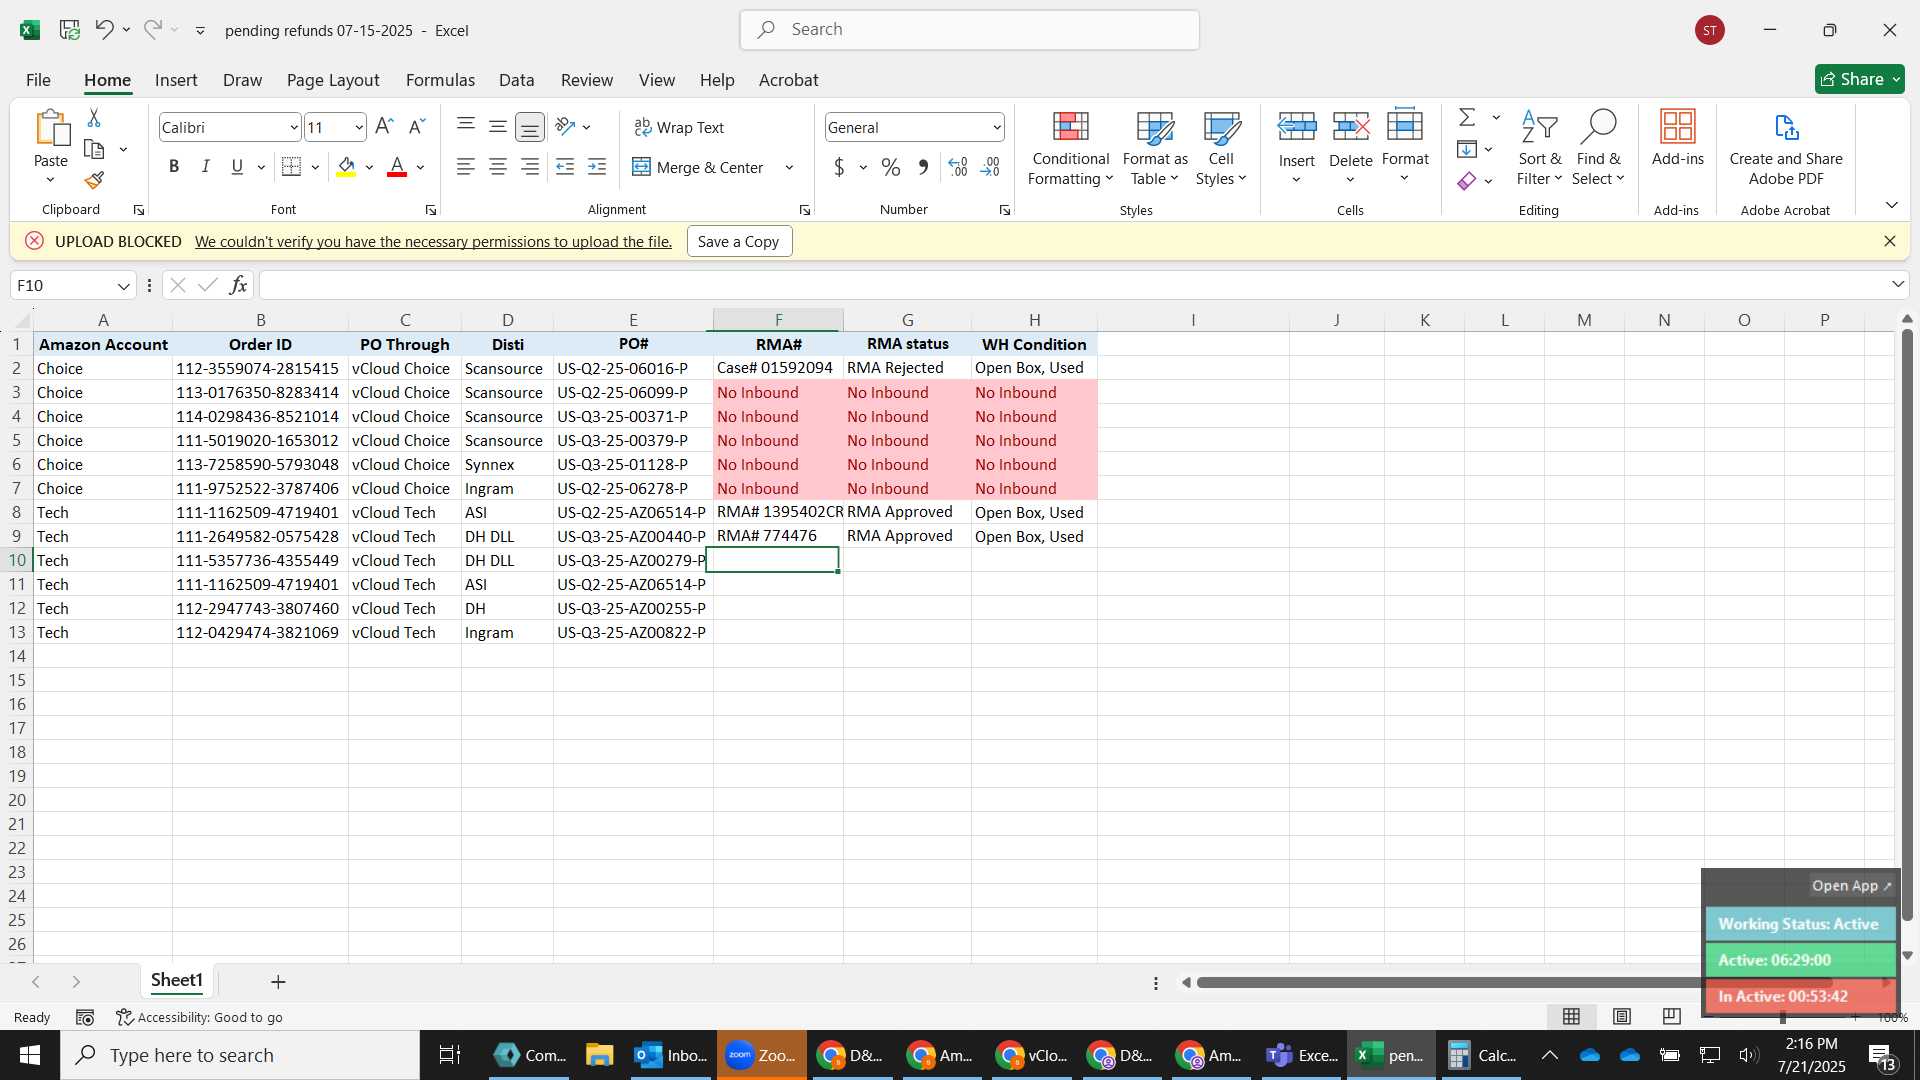Align text to the left
Image resolution: width=1920 pixels, height=1080 pixels.
pyautogui.click(x=465, y=167)
